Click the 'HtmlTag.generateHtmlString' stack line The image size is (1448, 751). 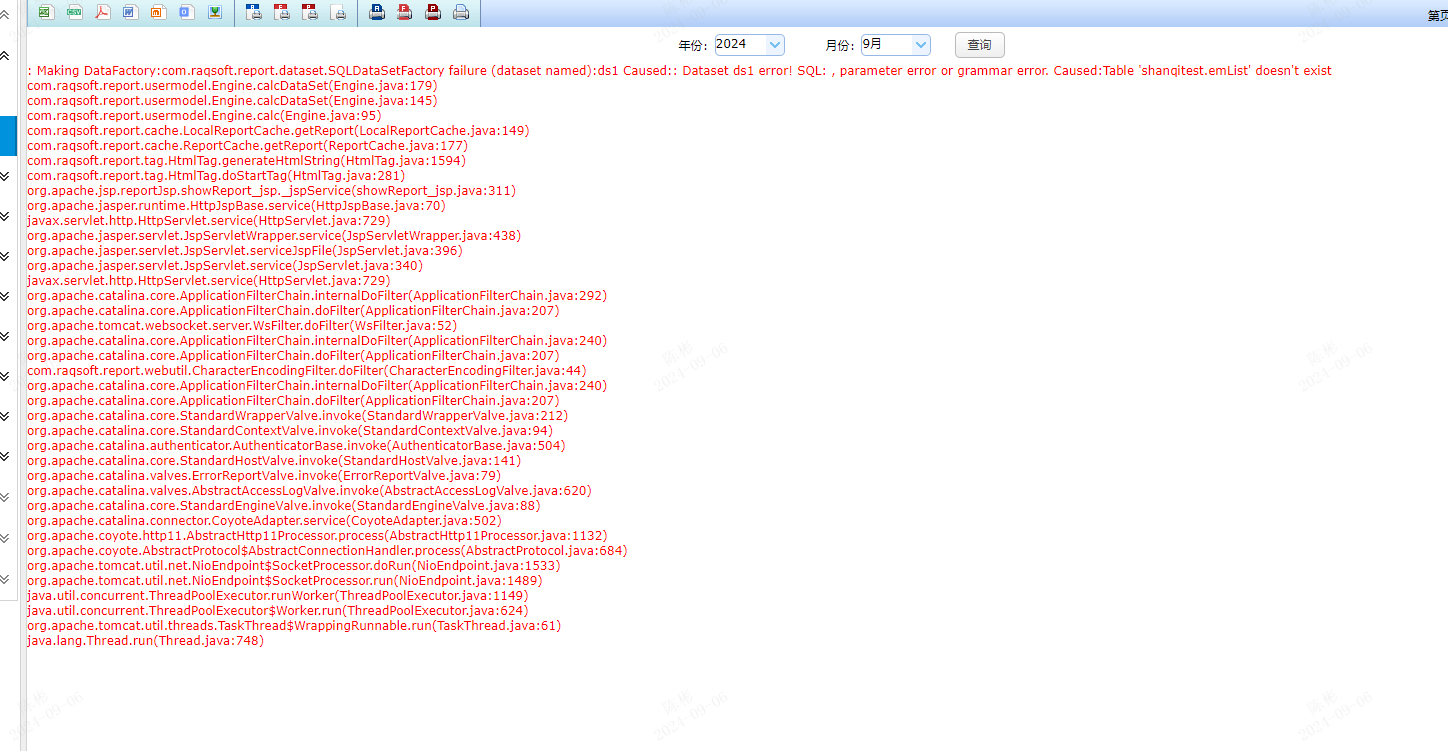tap(247, 161)
